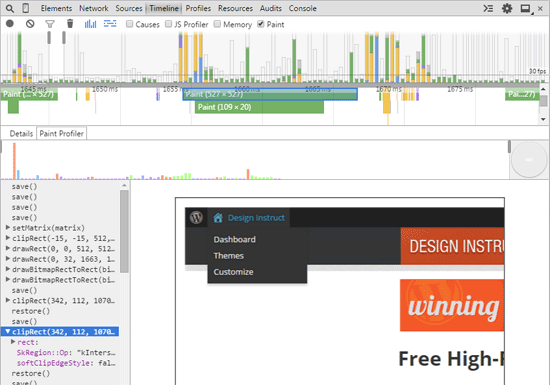Close the DevTools panel
Screen dimensions: 550x385
coord(541,8)
